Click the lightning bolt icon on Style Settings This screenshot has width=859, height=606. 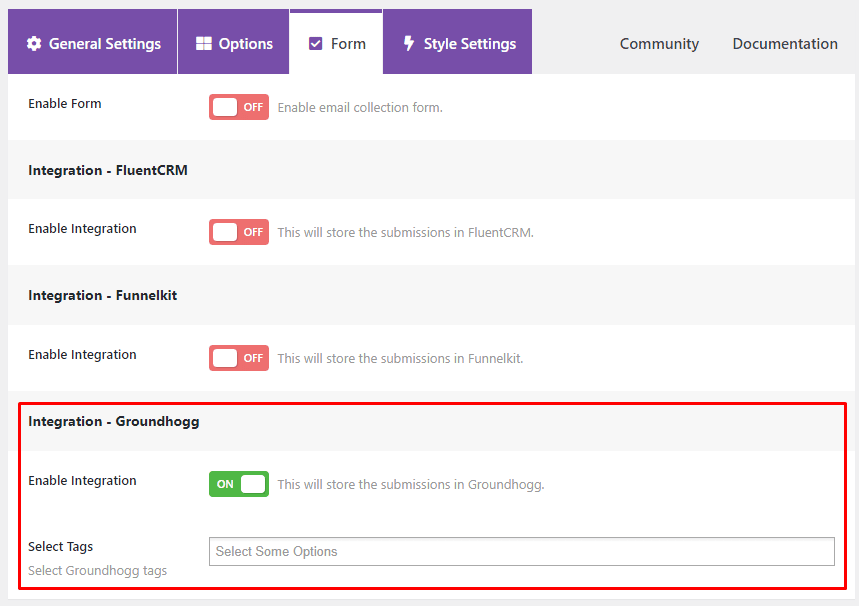click(x=409, y=43)
